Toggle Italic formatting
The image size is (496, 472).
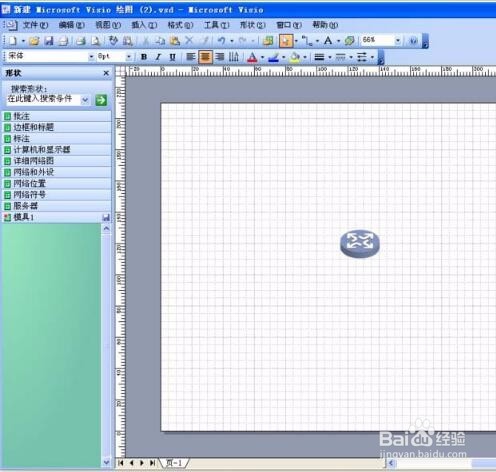(158, 57)
